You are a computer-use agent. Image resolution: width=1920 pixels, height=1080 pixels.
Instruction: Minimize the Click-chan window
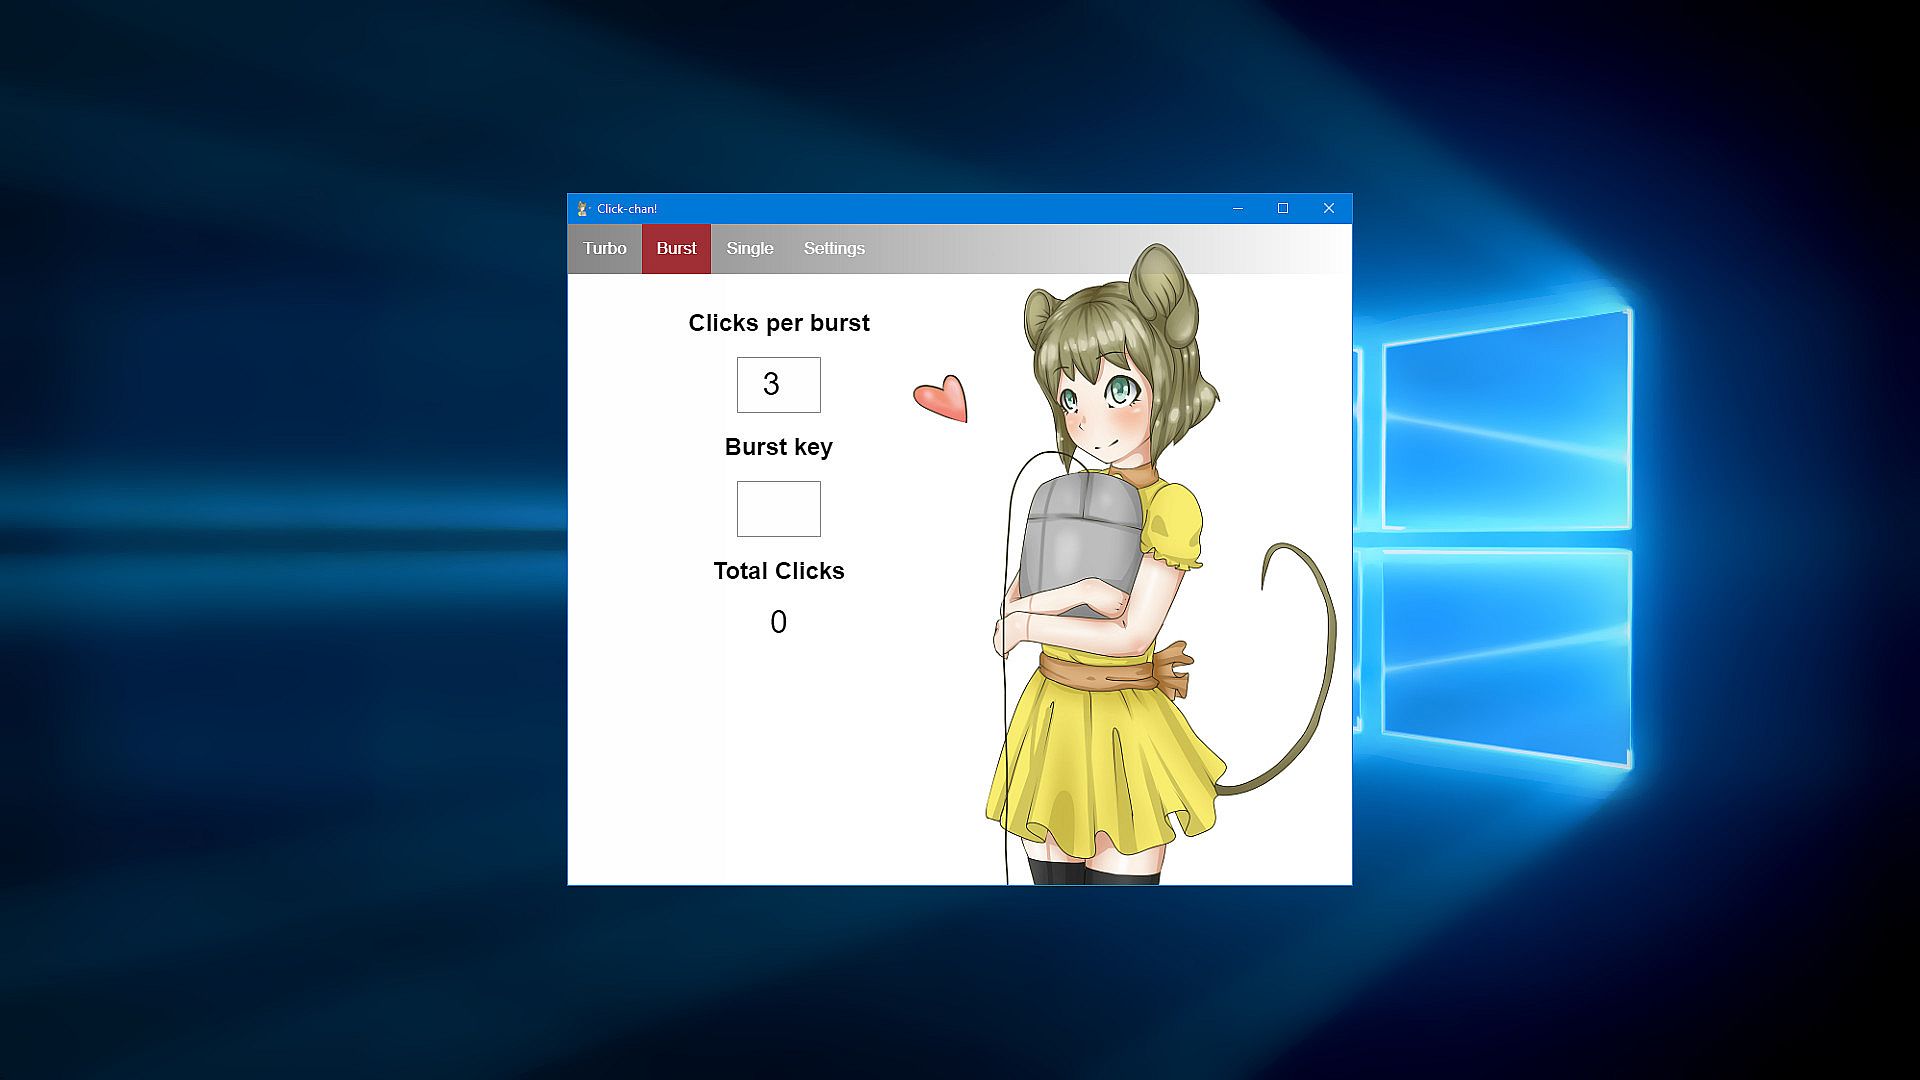coord(1237,209)
